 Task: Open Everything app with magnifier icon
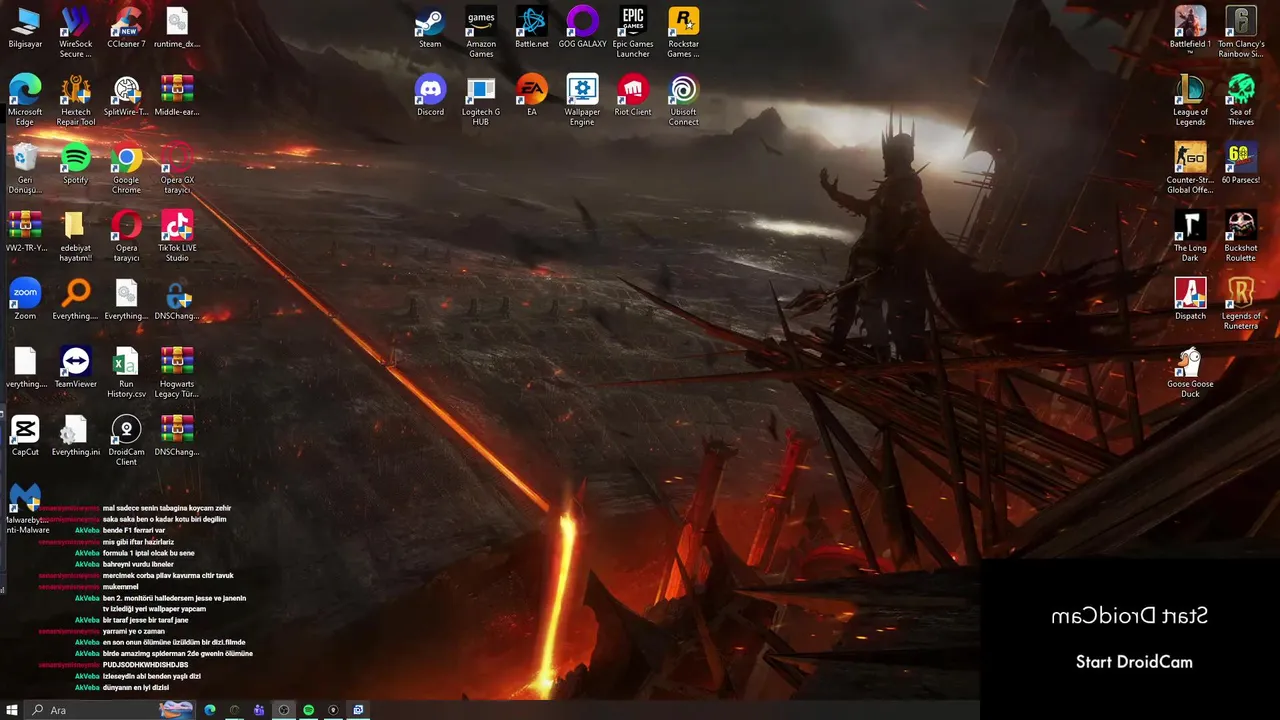click(x=76, y=301)
